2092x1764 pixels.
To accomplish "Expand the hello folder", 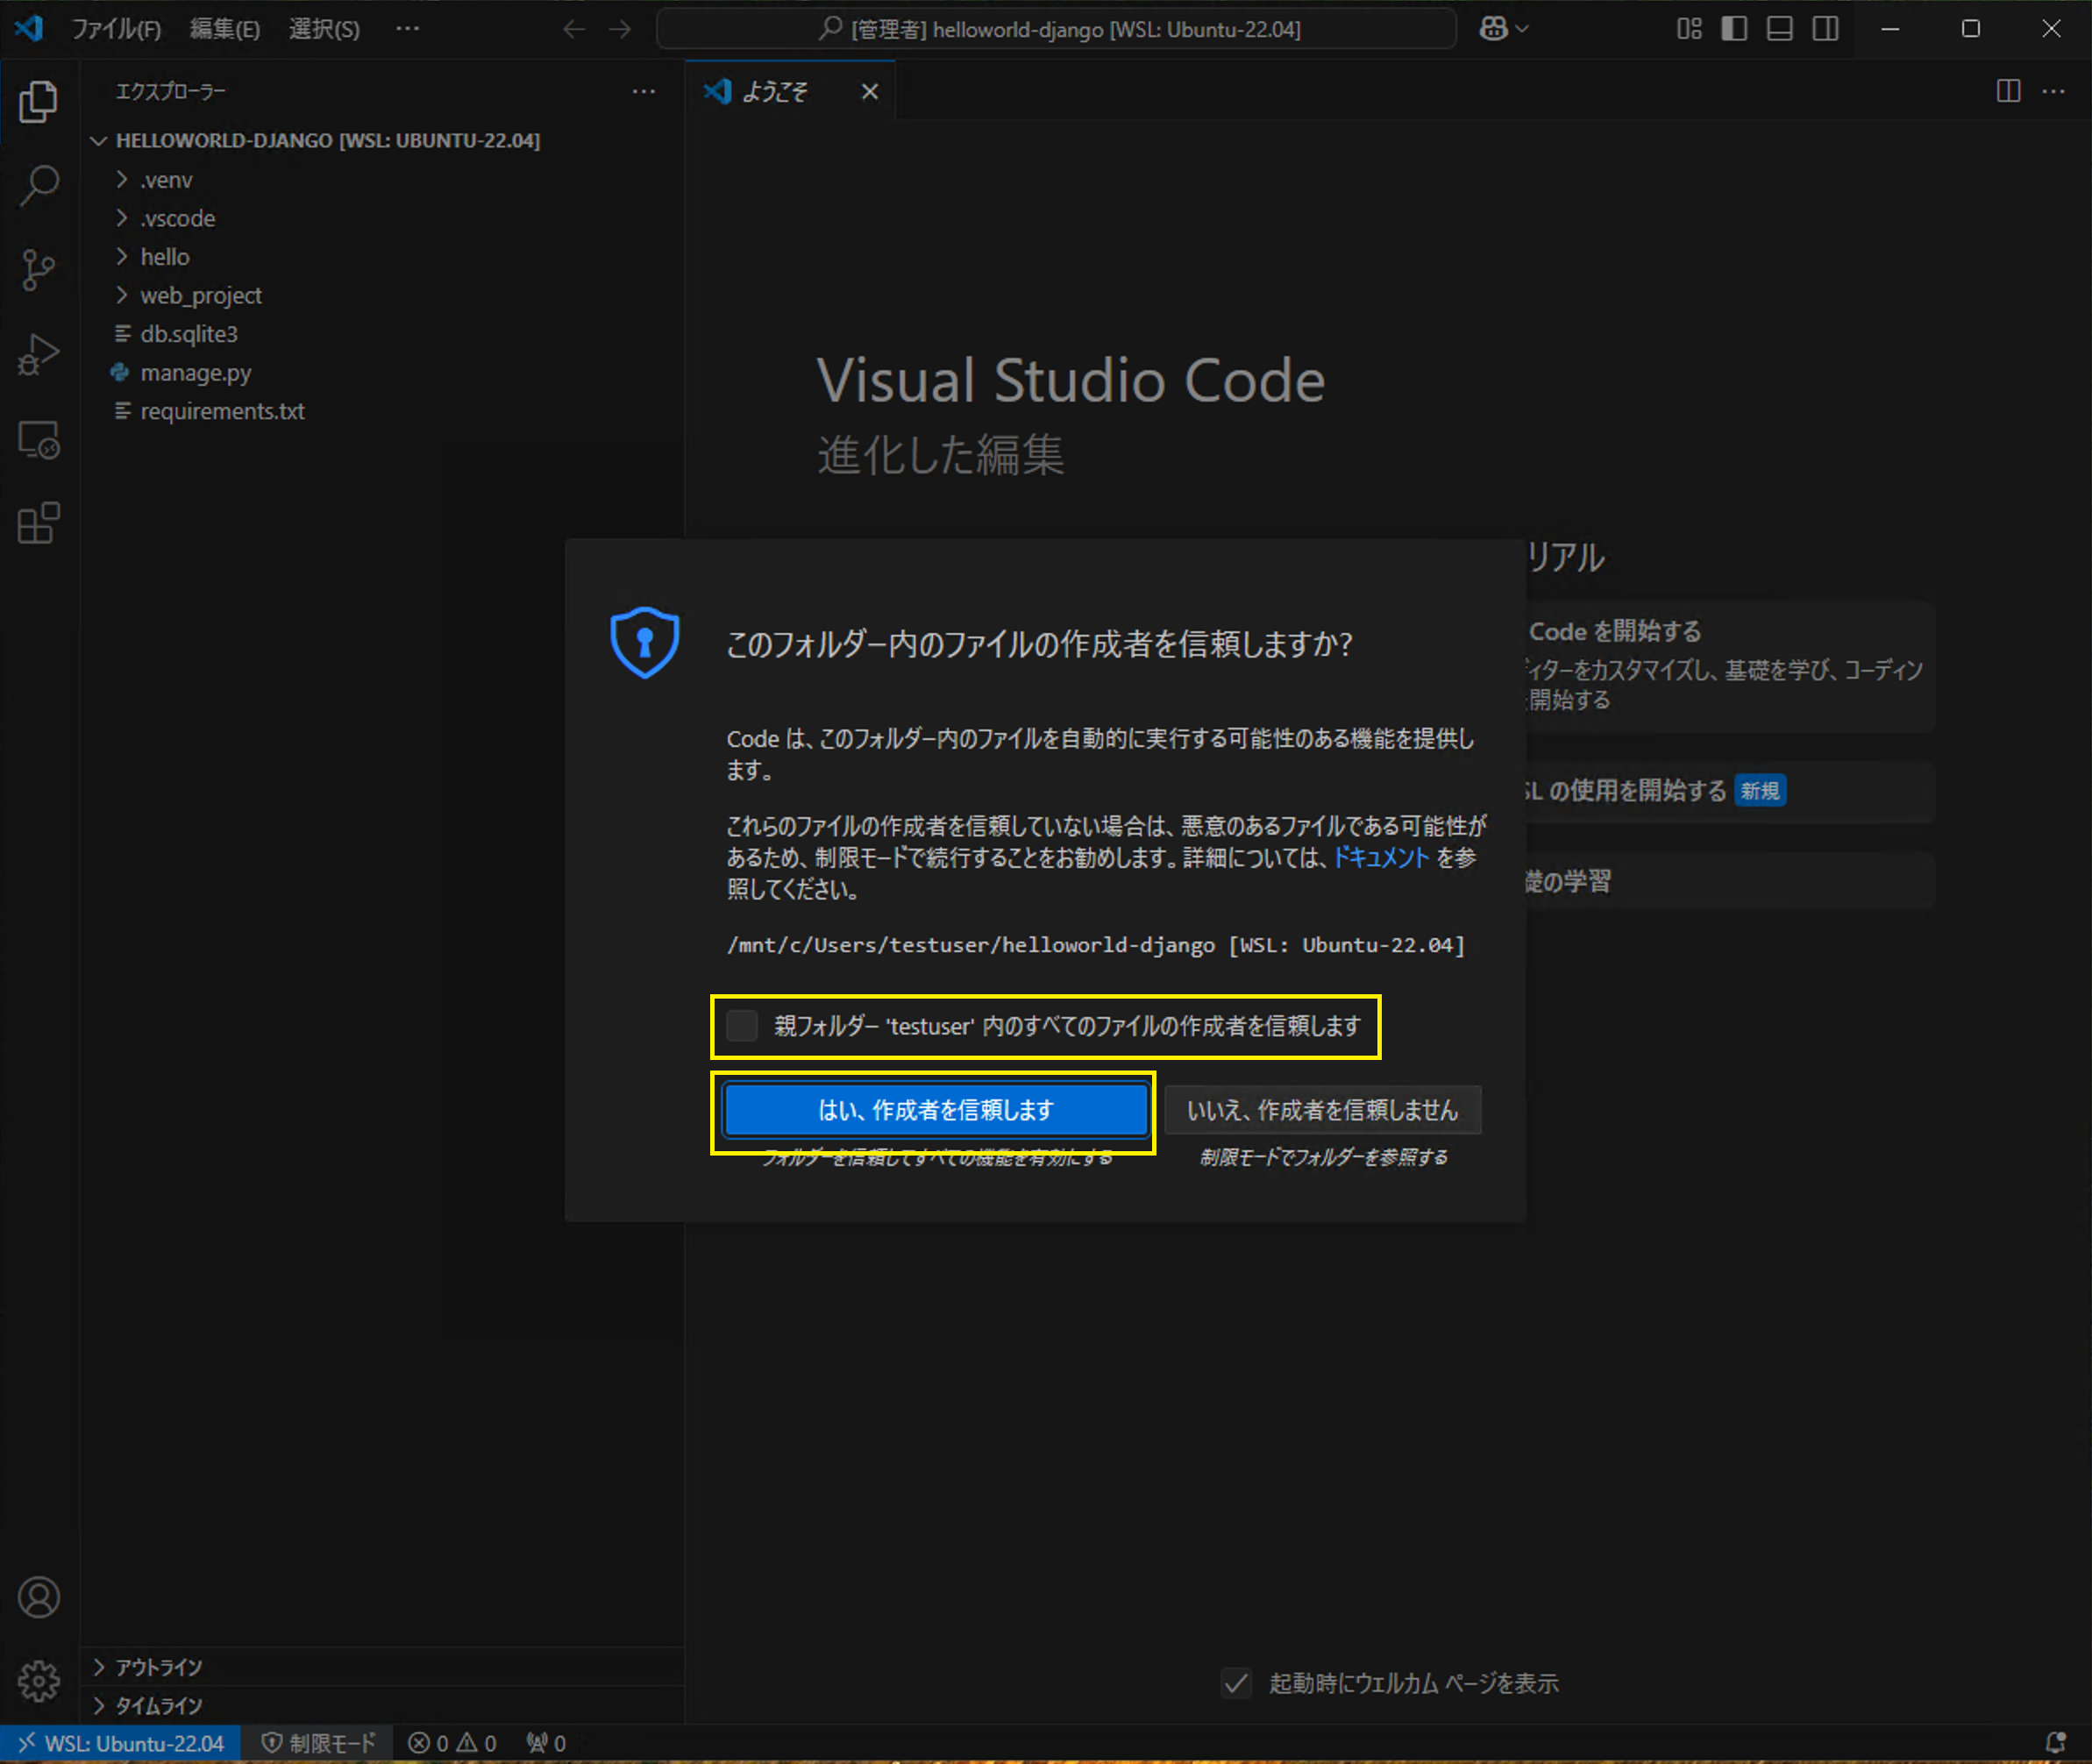I will pyautogui.click(x=381, y=257).
